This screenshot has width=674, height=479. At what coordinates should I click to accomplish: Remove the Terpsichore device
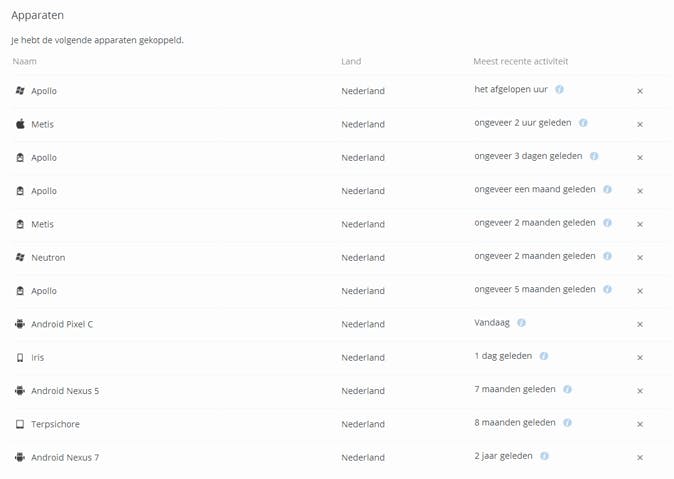pyautogui.click(x=640, y=424)
